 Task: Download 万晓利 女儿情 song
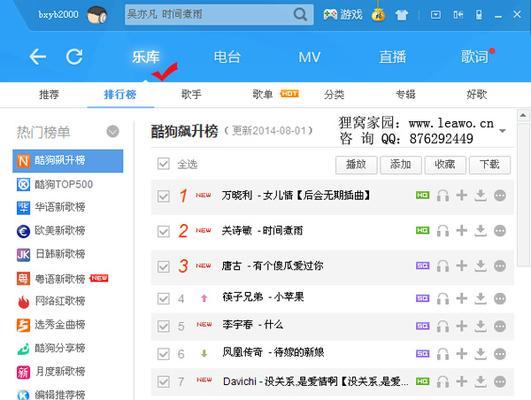click(x=480, y=195)
